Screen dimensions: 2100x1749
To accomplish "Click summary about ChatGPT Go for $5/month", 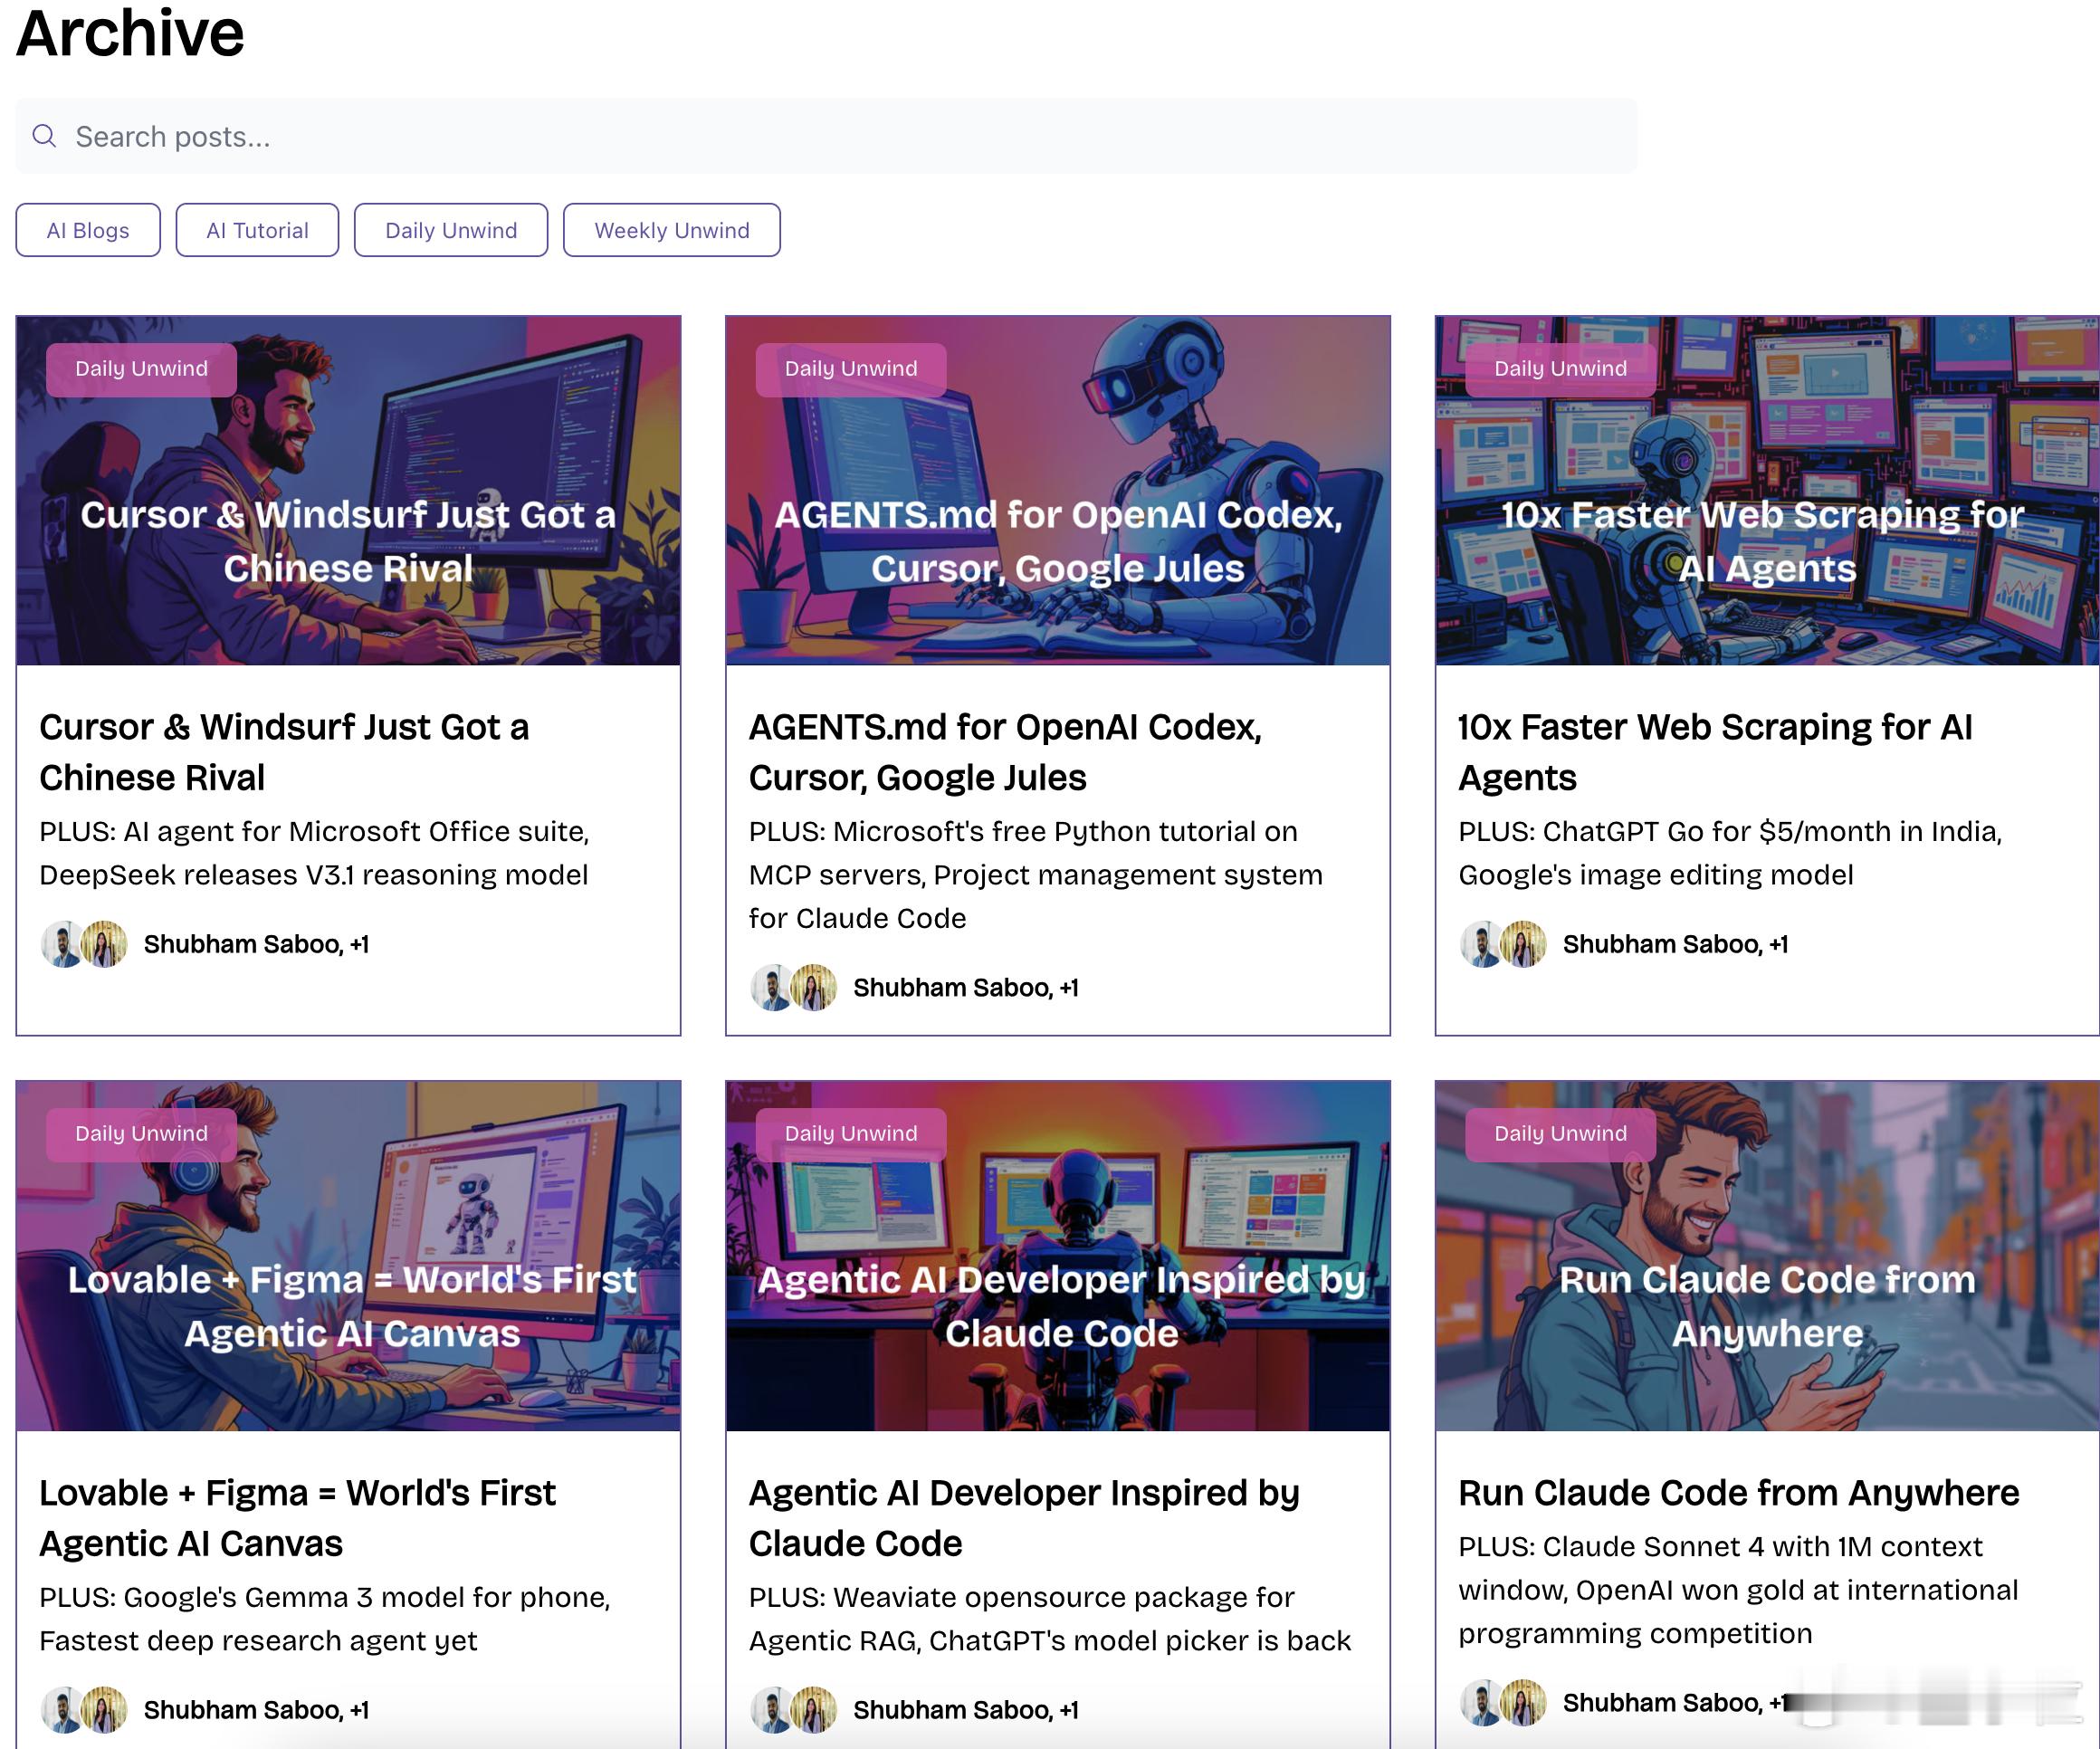I will (x=1730, y=853).
